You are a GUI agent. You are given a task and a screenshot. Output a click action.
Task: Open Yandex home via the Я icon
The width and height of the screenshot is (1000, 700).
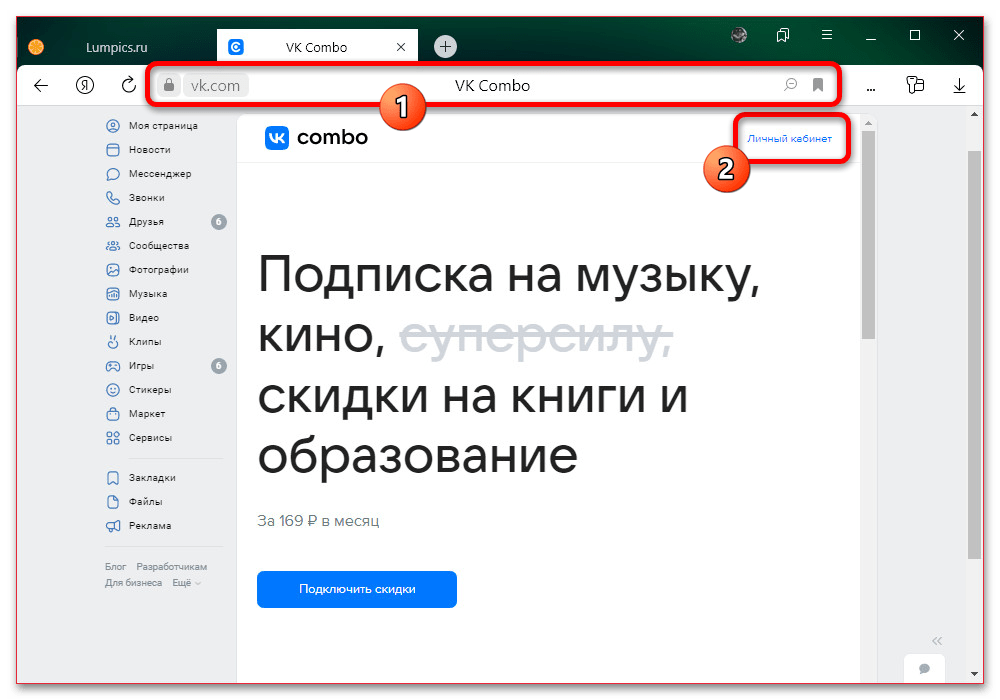(85, 85)
